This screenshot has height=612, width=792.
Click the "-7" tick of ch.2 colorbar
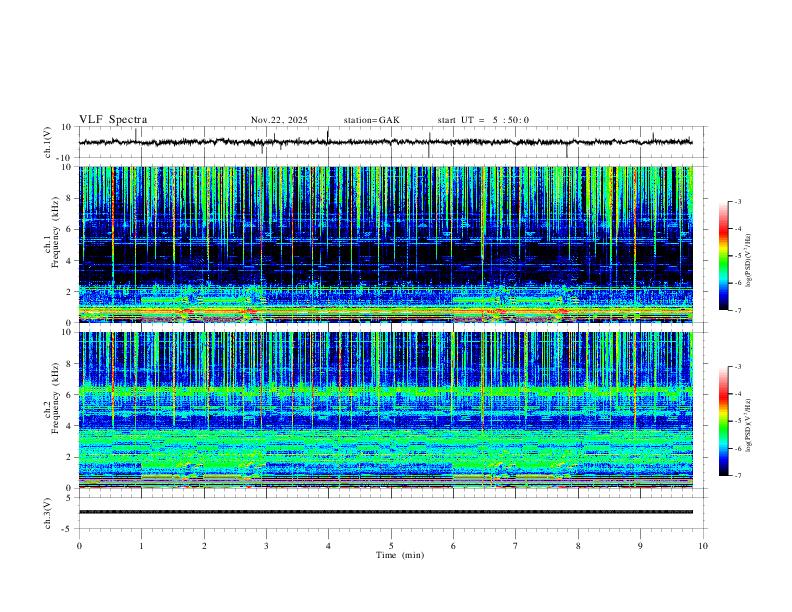[x=738, y=476]
